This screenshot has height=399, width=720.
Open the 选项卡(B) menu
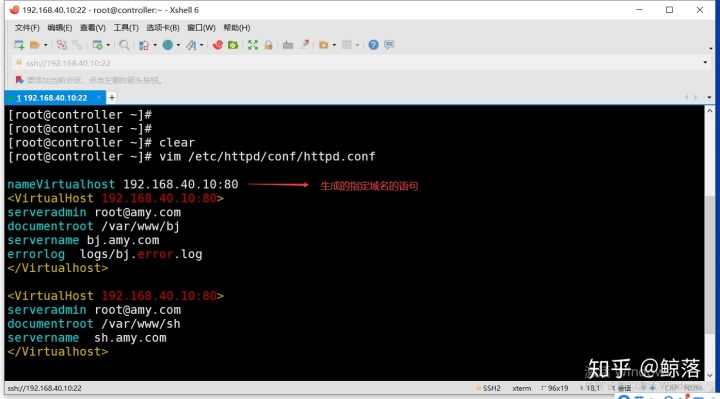click(163, 28)
